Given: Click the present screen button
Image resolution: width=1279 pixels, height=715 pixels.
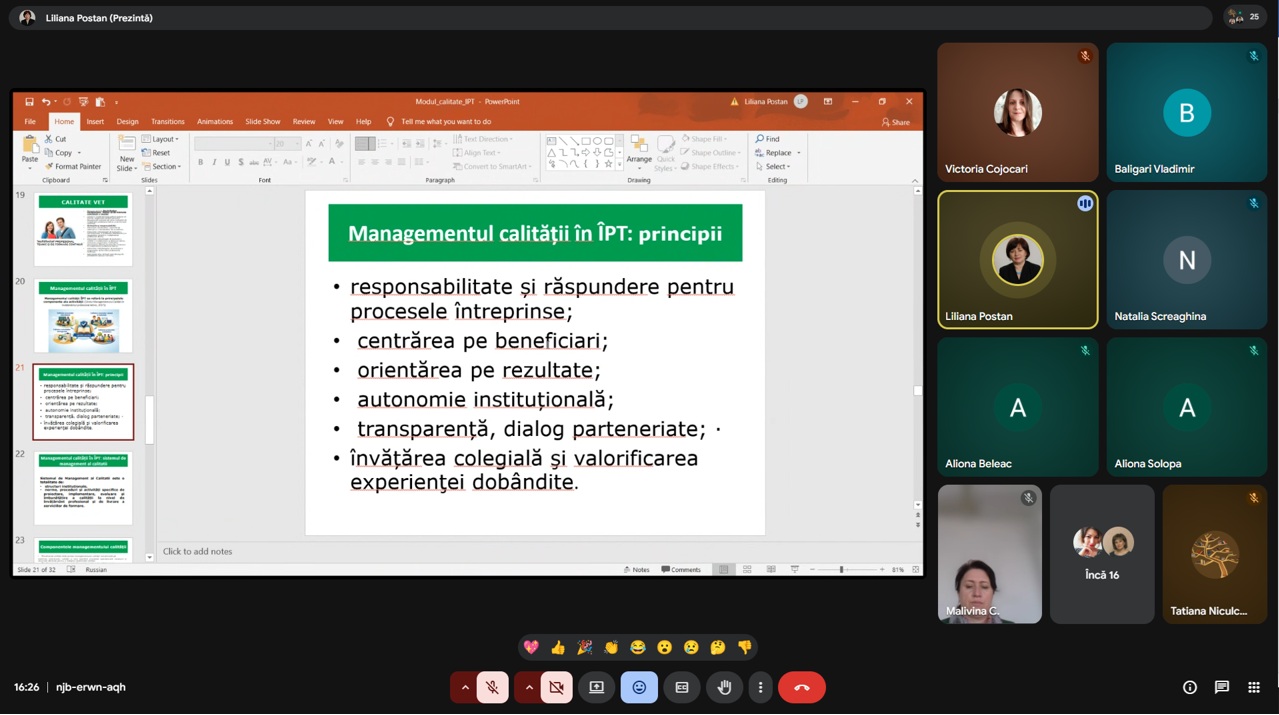Looking at the screenshot, I should (597, 688).
